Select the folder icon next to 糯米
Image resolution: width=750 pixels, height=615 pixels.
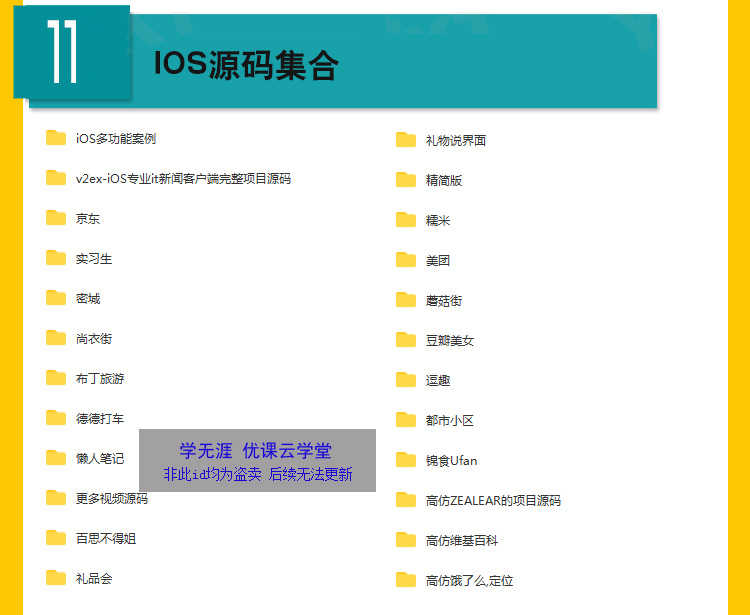point(406,220)
